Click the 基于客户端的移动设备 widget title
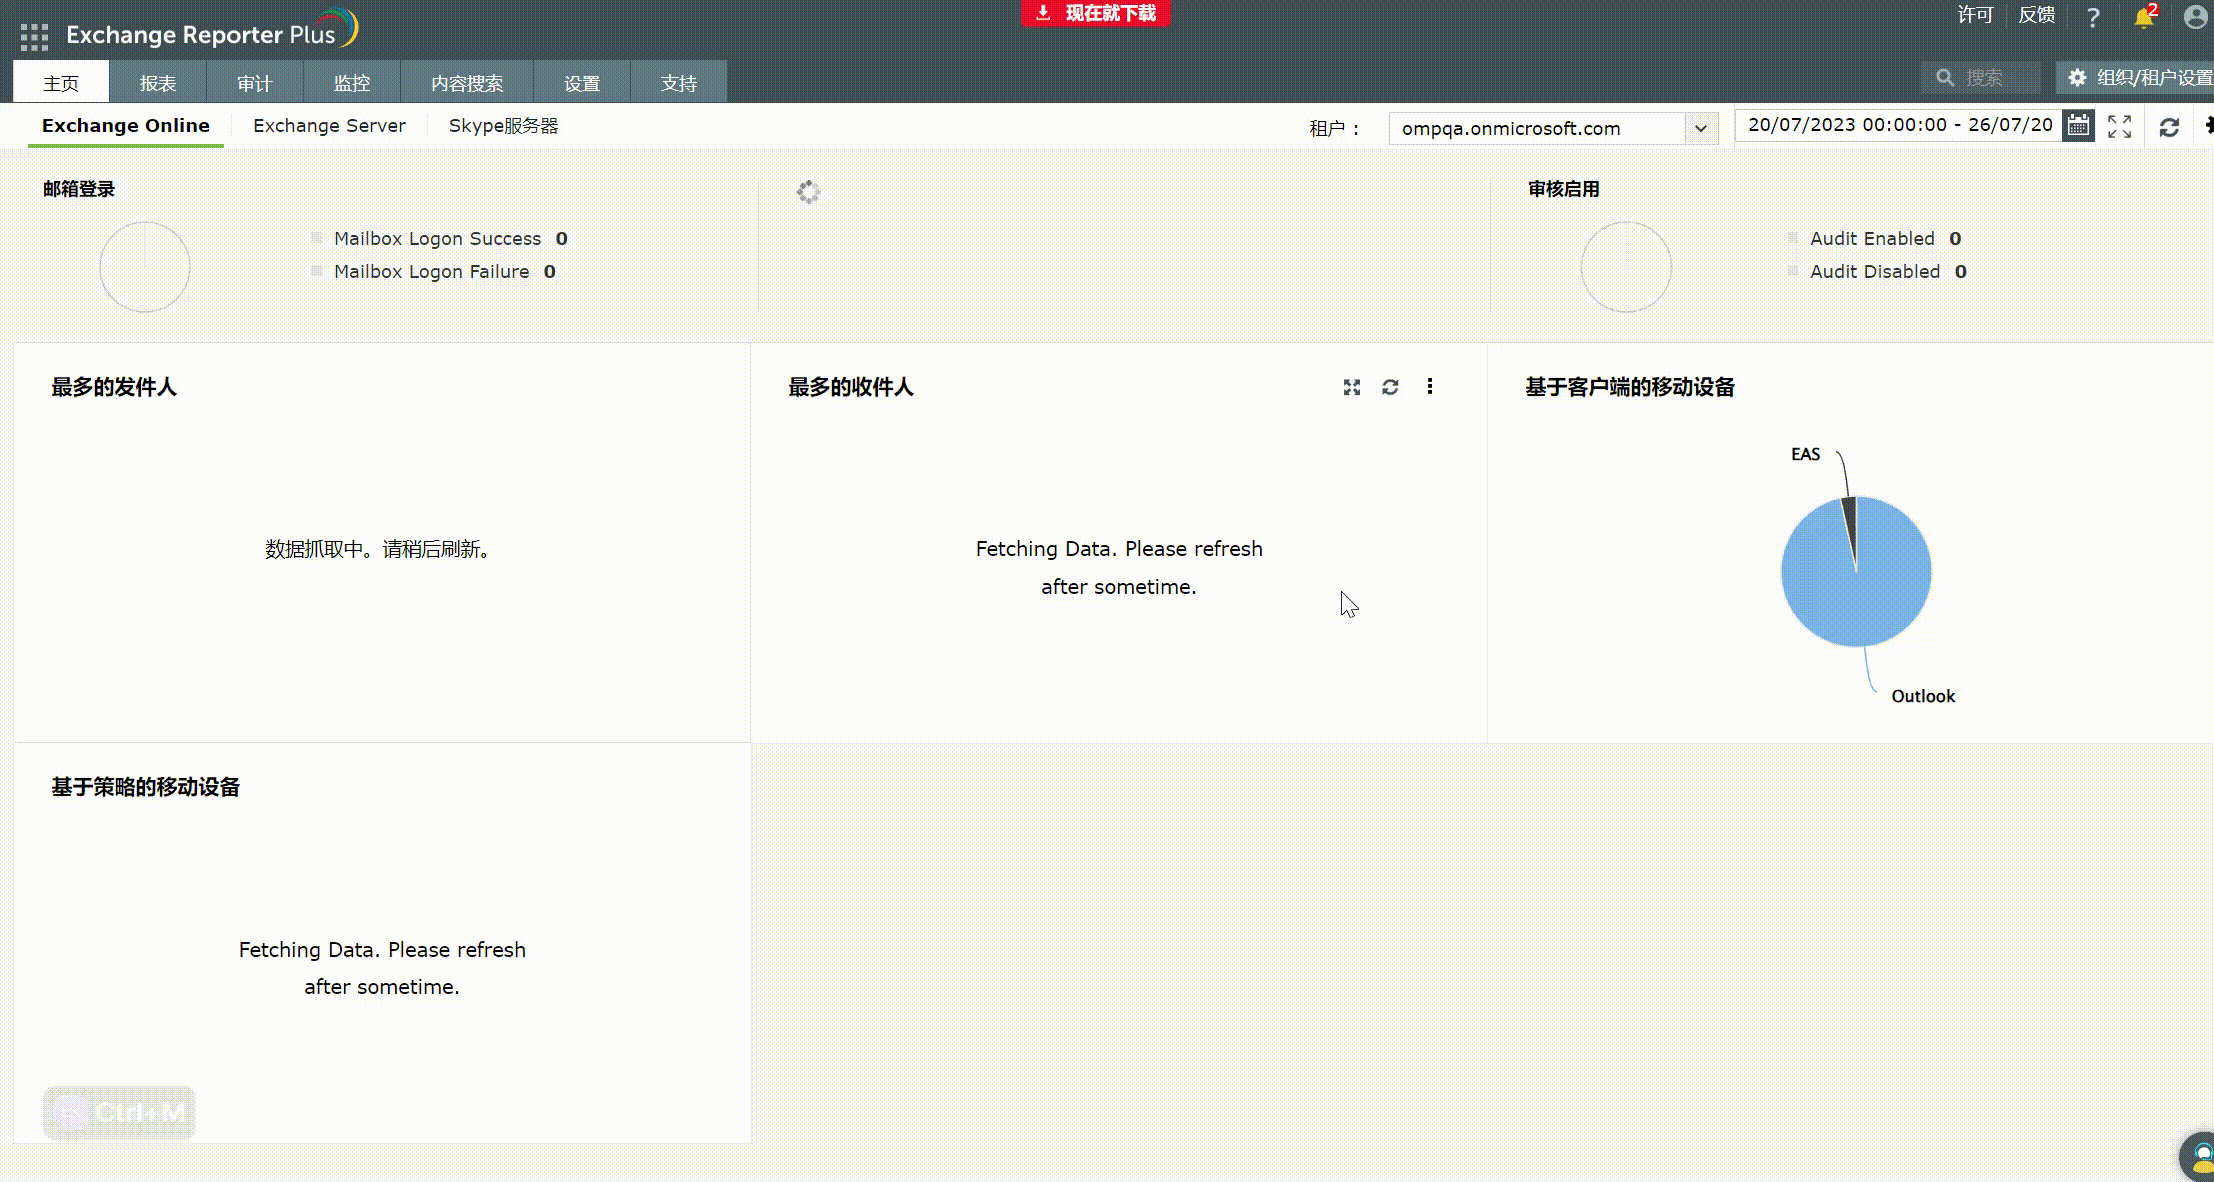Screen dimensions: 2214x1182 point(1630,387)
